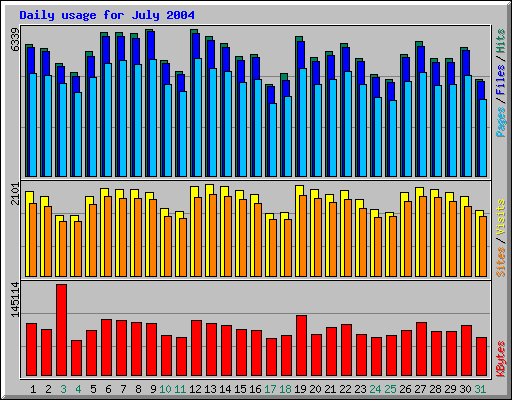Select the orange Sites bar for day 13
This screenshot has height=400, width=512.
(x=213, y=235)
